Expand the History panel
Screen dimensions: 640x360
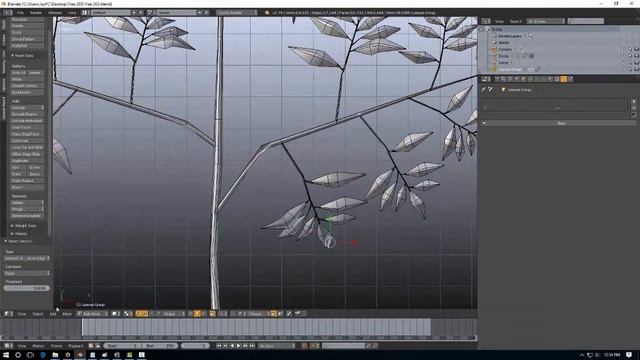pos(19,234)
